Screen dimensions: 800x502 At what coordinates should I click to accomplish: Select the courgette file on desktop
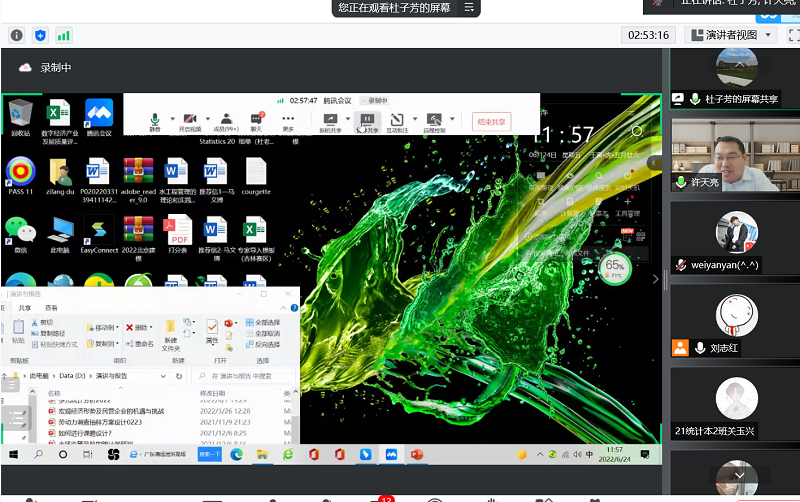256,176
